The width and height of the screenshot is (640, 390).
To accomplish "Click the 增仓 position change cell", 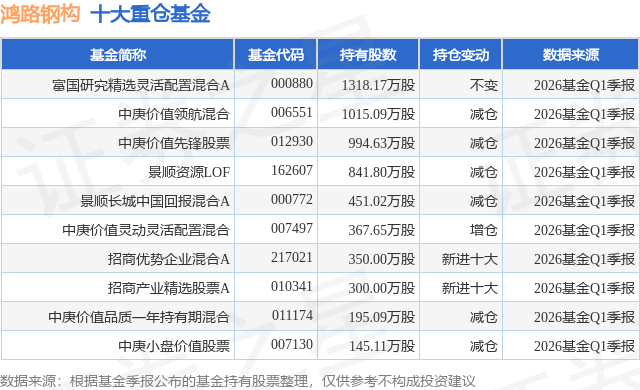I will click(x=484, y=230).
